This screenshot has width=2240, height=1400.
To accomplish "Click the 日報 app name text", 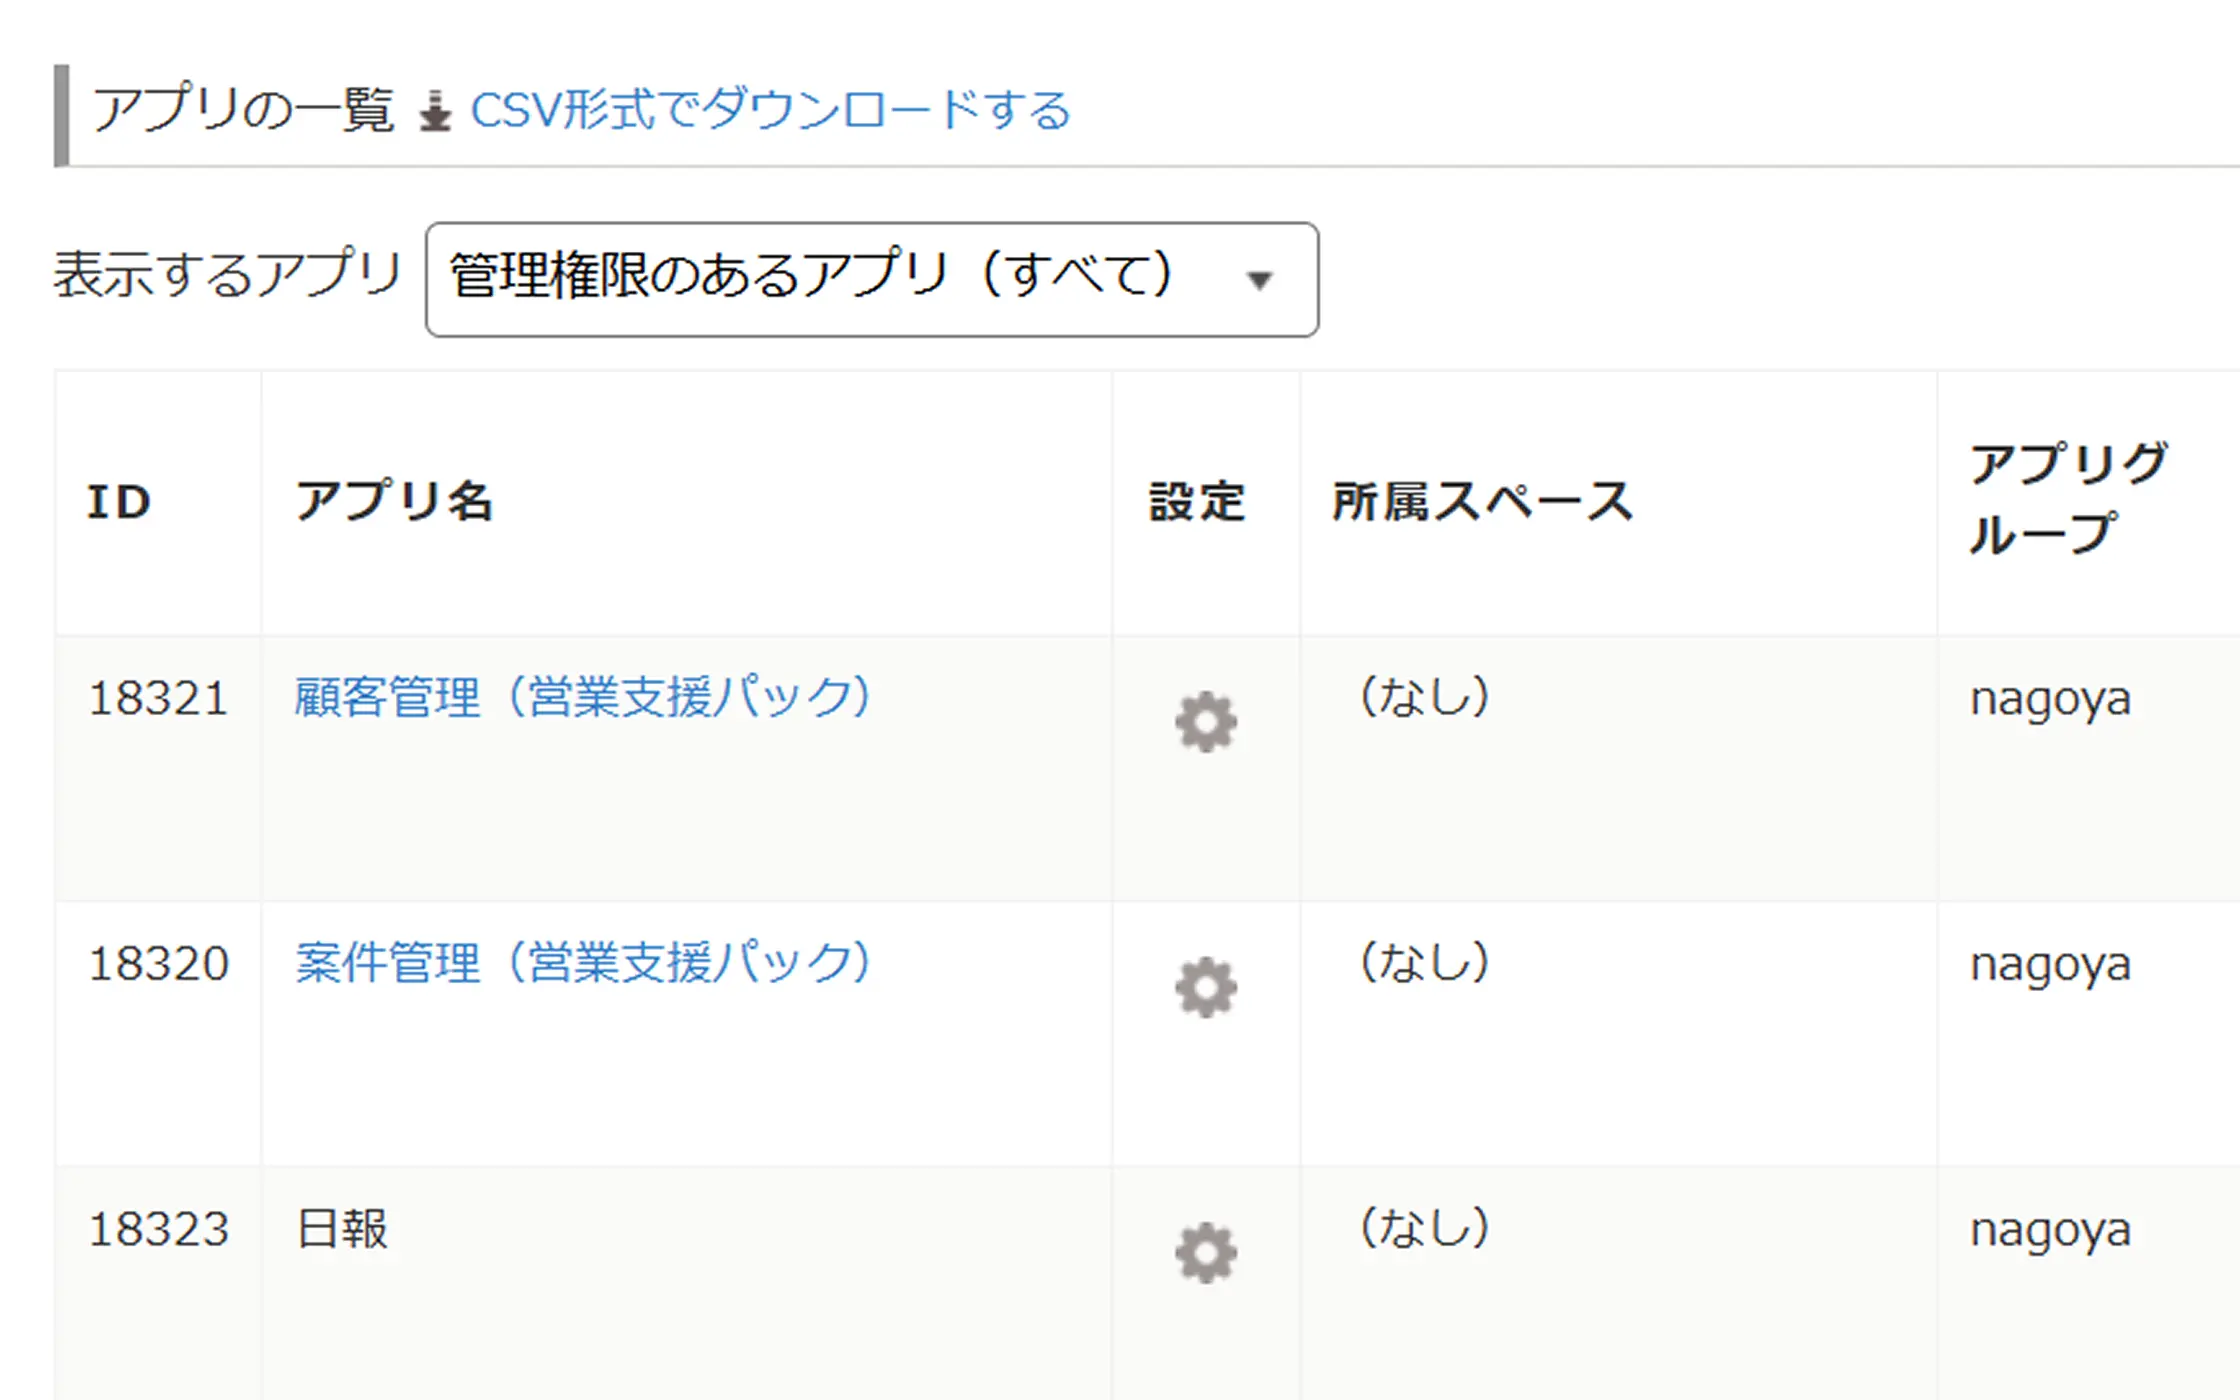I will click(x=342, y=1229).
